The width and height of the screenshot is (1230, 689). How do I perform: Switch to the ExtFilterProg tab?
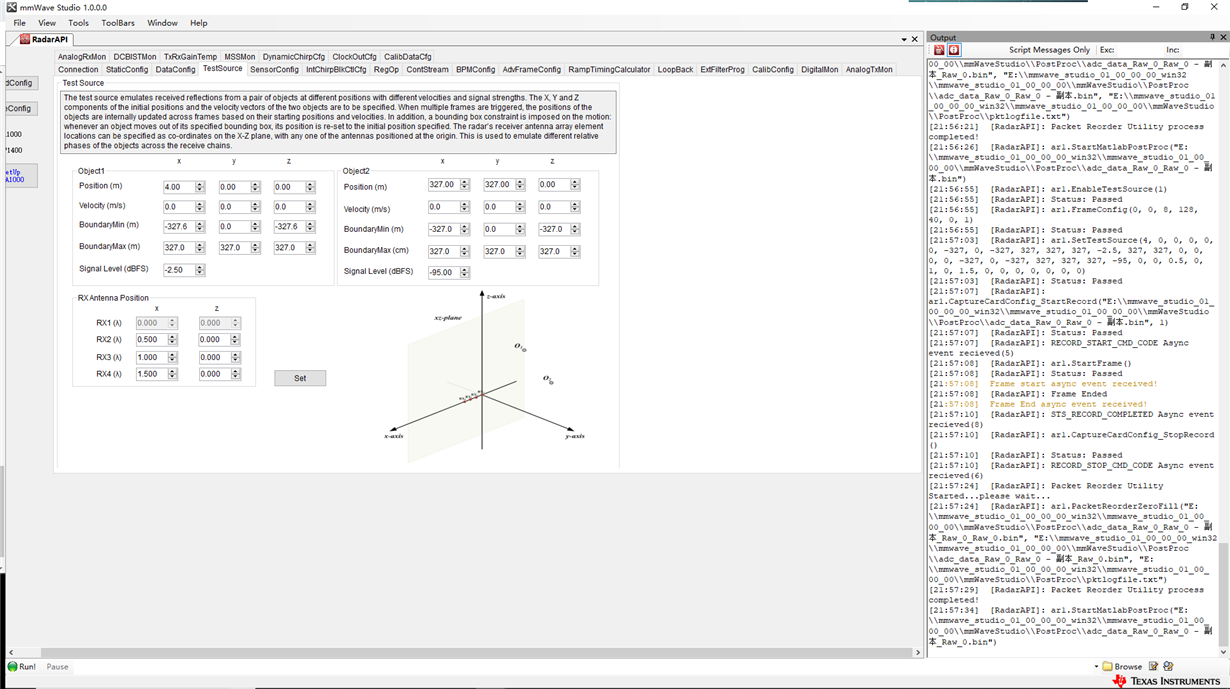coord(723,69)
